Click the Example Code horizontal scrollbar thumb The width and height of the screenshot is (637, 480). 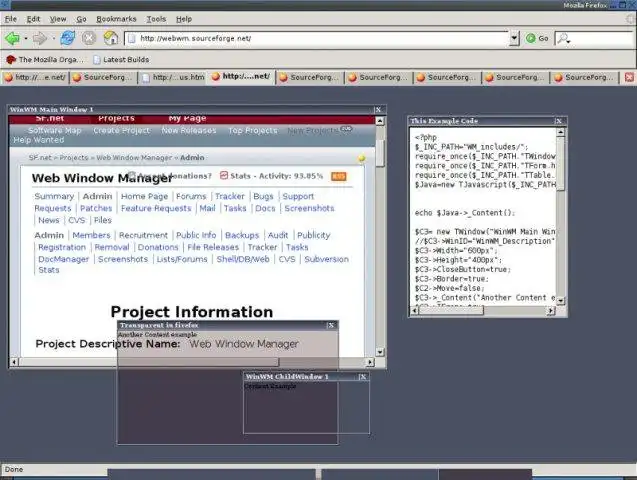coord(451,311)
